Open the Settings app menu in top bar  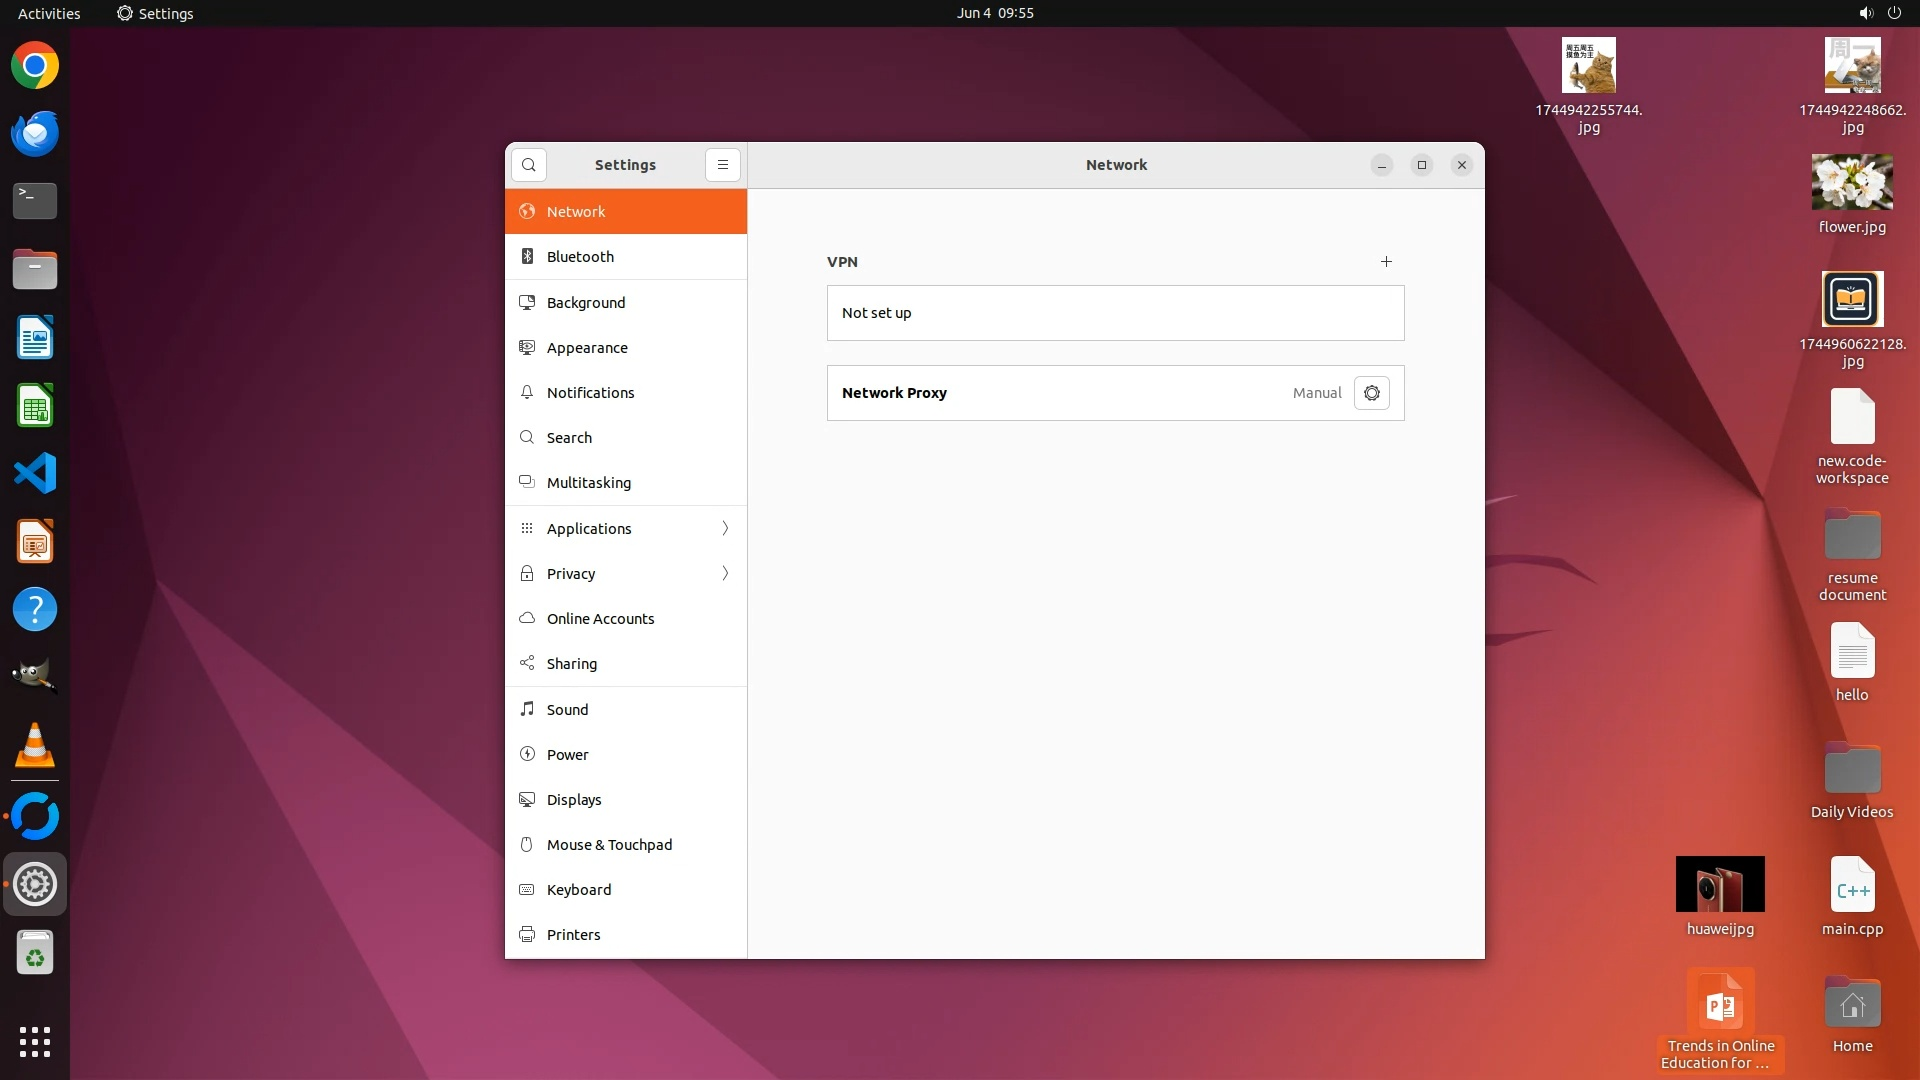click(x=155, y=13)
